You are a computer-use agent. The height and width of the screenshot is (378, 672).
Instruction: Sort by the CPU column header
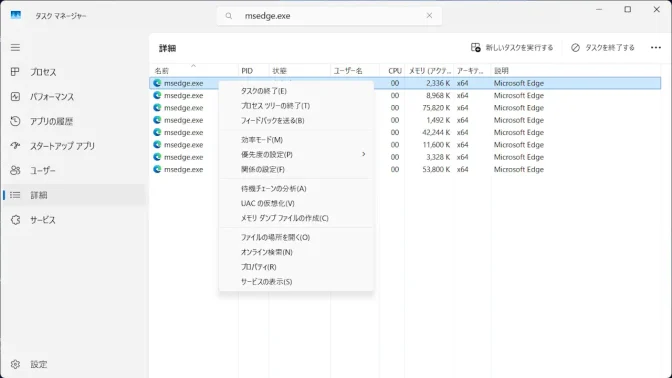tap(392, 71)
